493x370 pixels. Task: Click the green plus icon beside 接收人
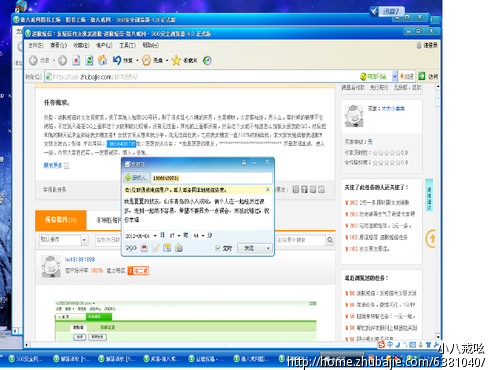(x=128, y=178)
